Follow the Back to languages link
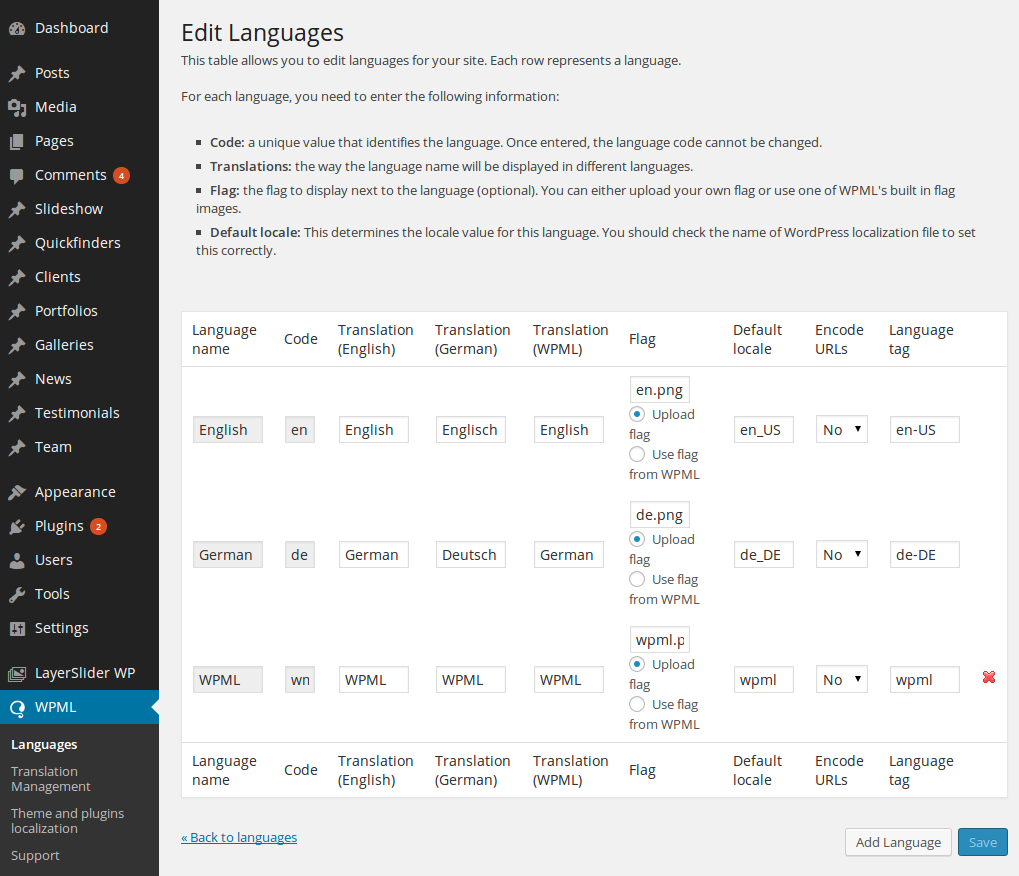The height and width of the screenshot is (876, 1019). (x=239, y=838)
